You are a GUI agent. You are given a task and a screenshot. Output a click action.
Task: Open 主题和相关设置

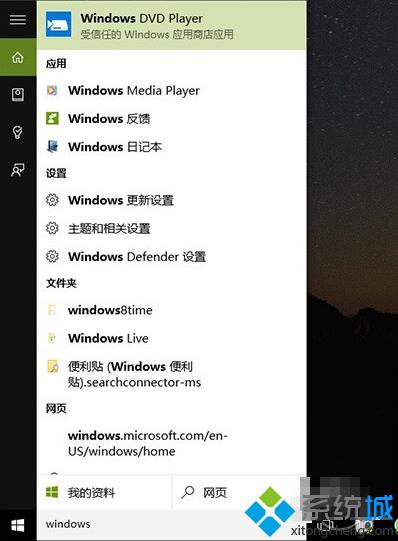[x=171, y=228]
